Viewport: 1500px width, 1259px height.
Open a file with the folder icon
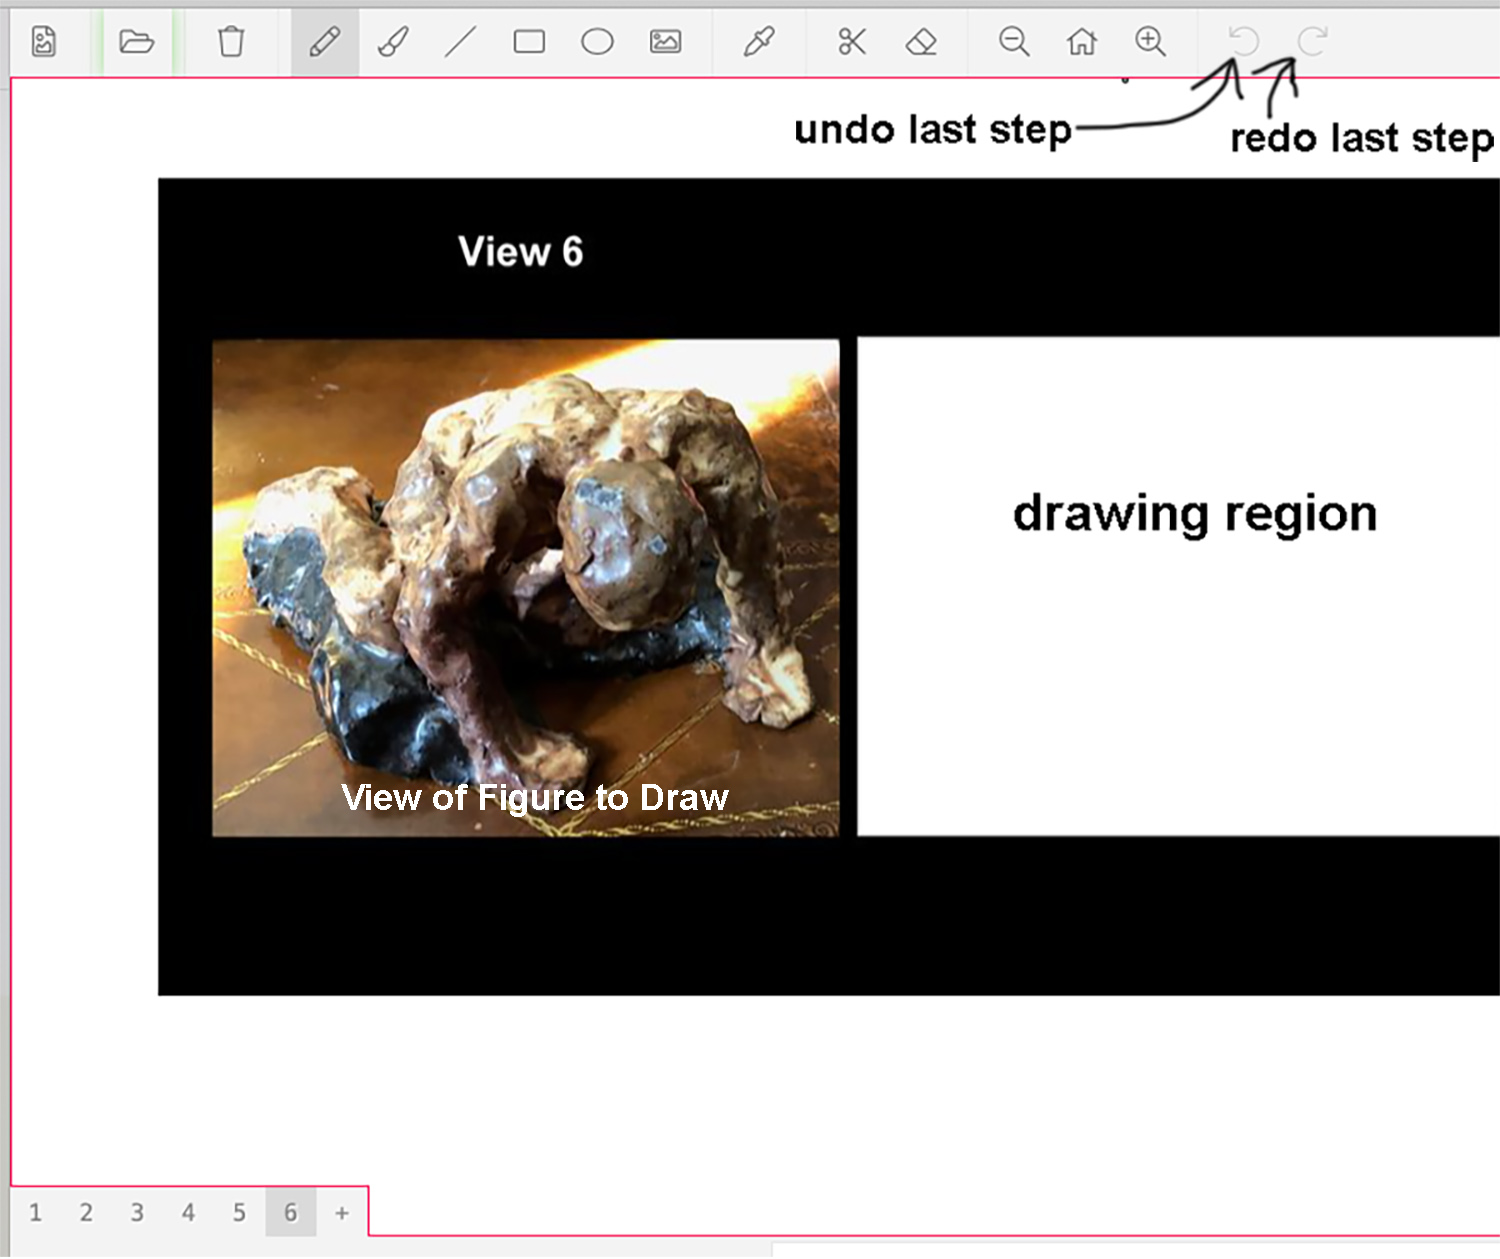(x=136, y=42)
